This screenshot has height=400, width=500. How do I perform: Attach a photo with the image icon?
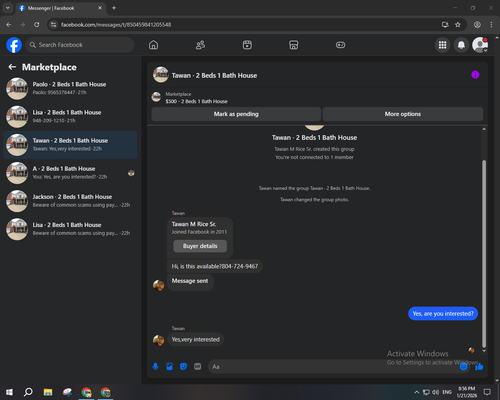click(169, 367)
